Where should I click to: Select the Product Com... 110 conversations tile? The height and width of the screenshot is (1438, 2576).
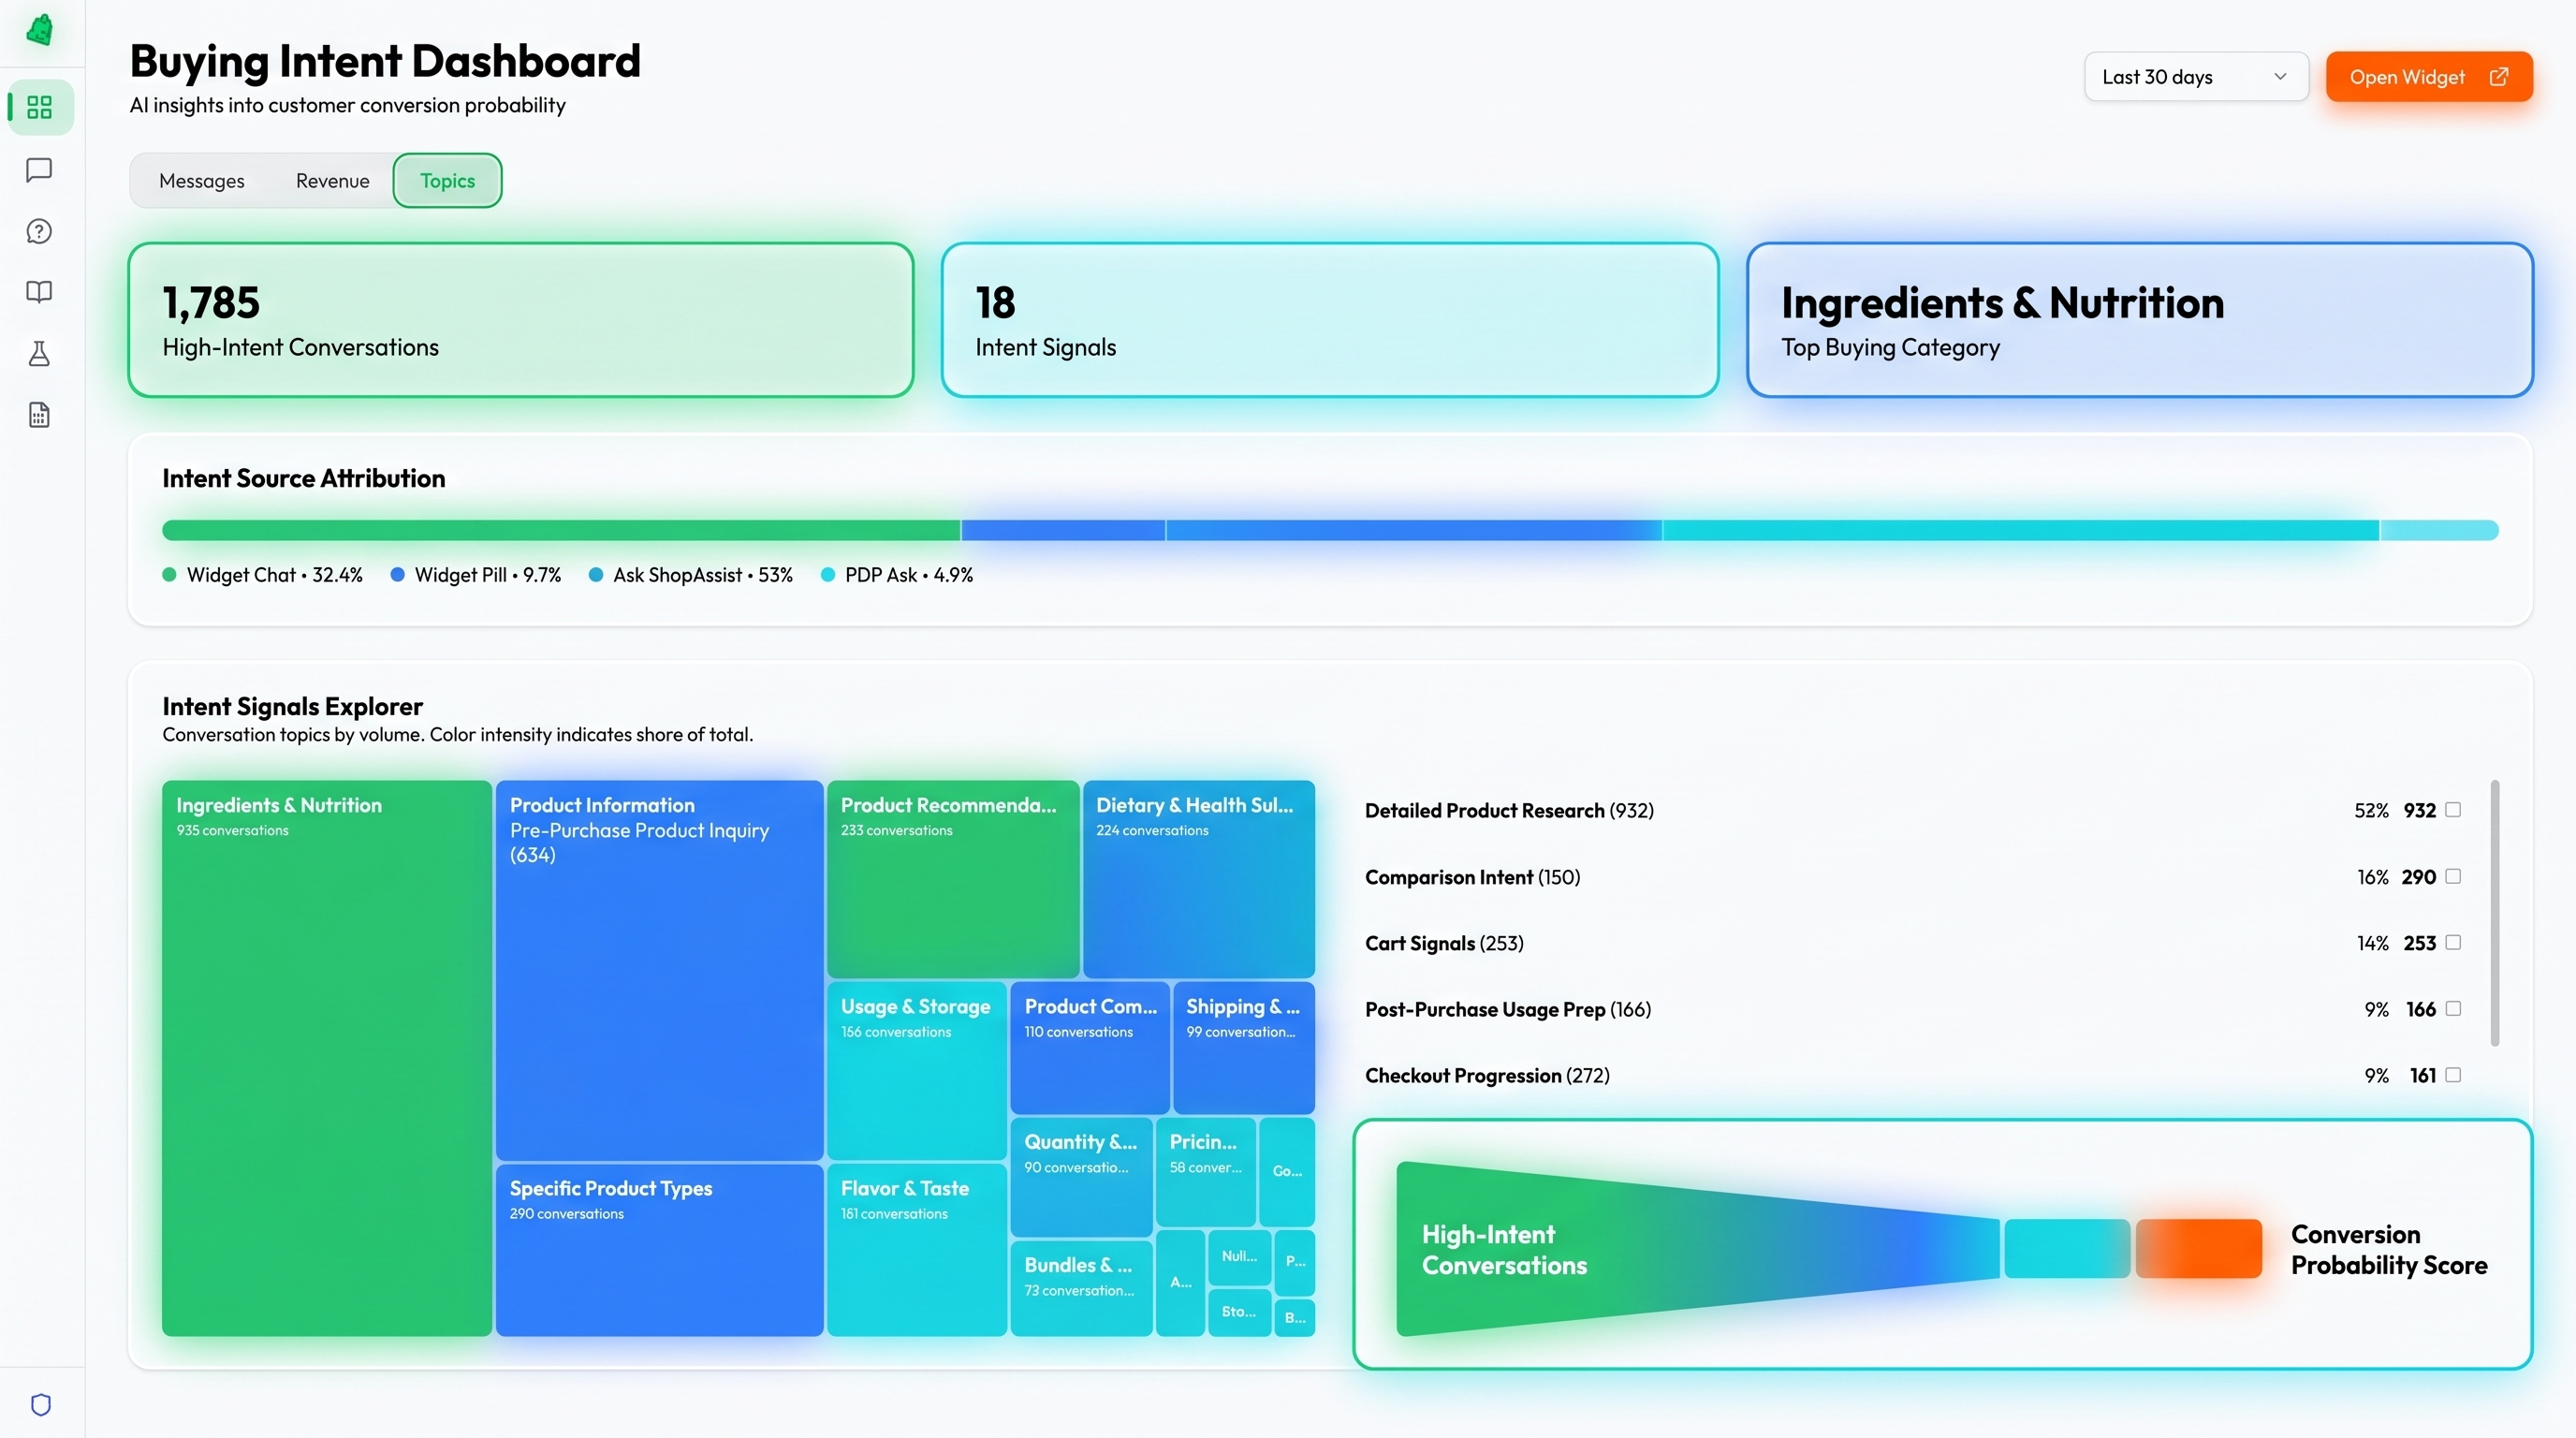tap(1089, 1048)
